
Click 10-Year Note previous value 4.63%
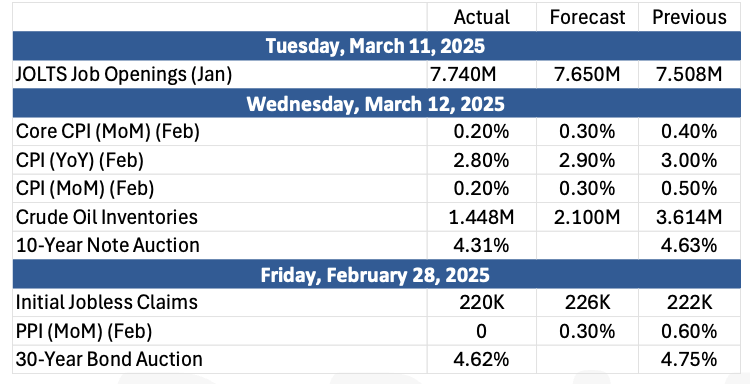tap(689, 246)
